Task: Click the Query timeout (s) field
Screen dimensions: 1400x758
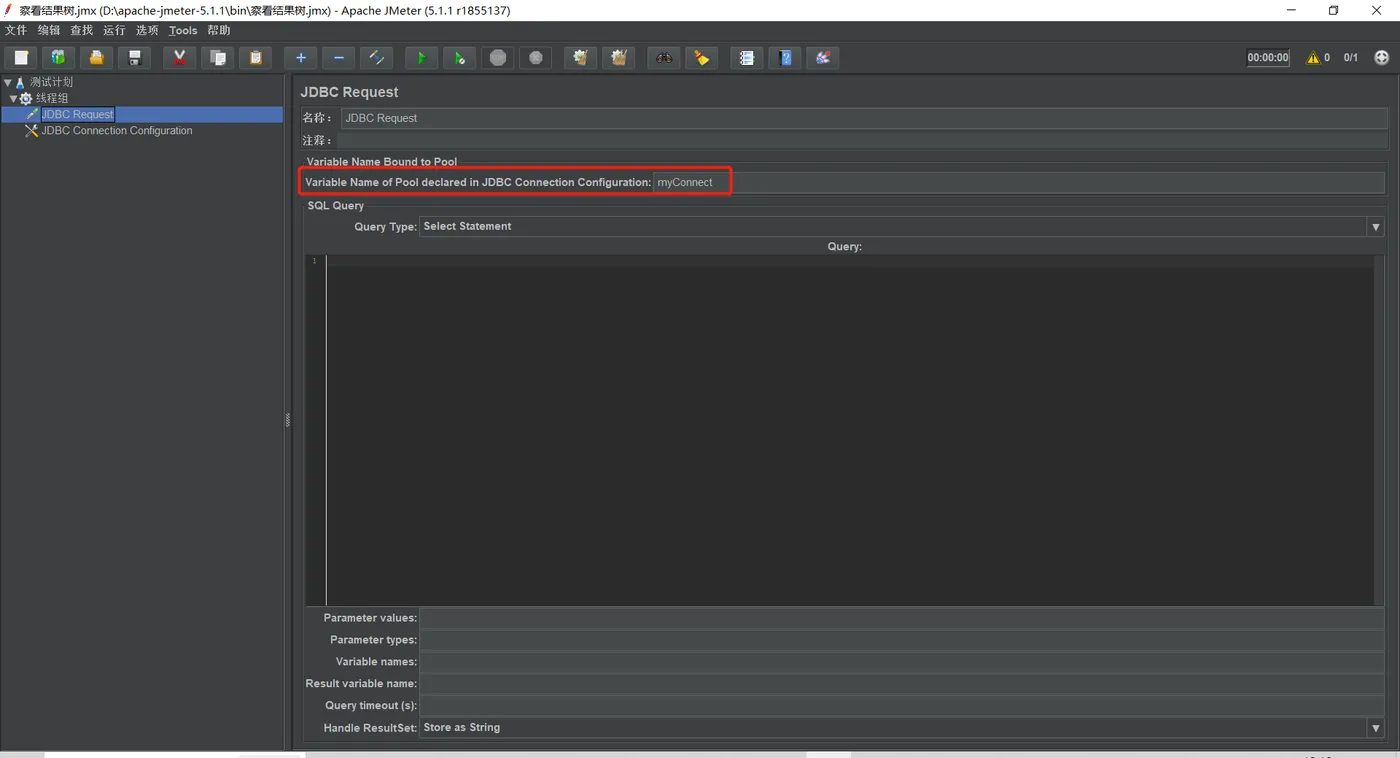Action: pos(902,706)
